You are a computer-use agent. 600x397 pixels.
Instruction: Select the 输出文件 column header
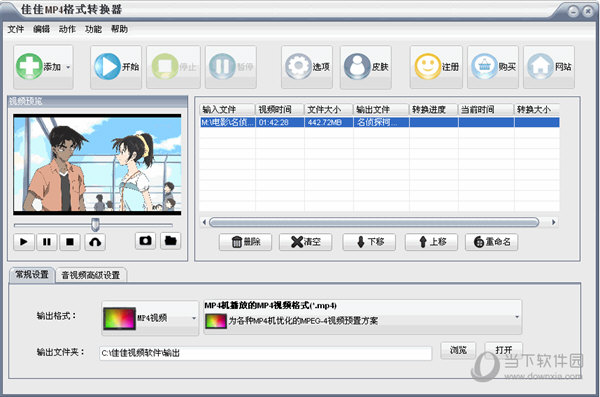click(381, 109)
